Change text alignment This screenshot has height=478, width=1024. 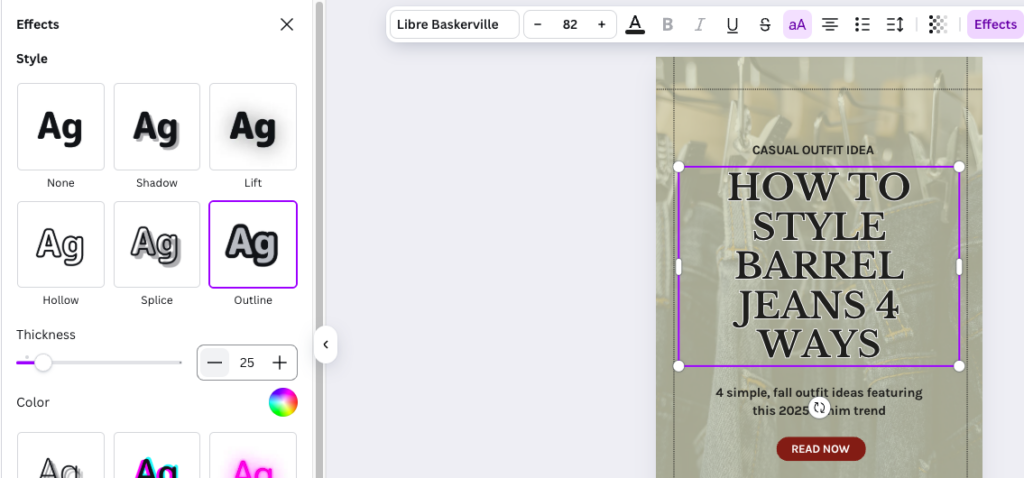[830, 24]
